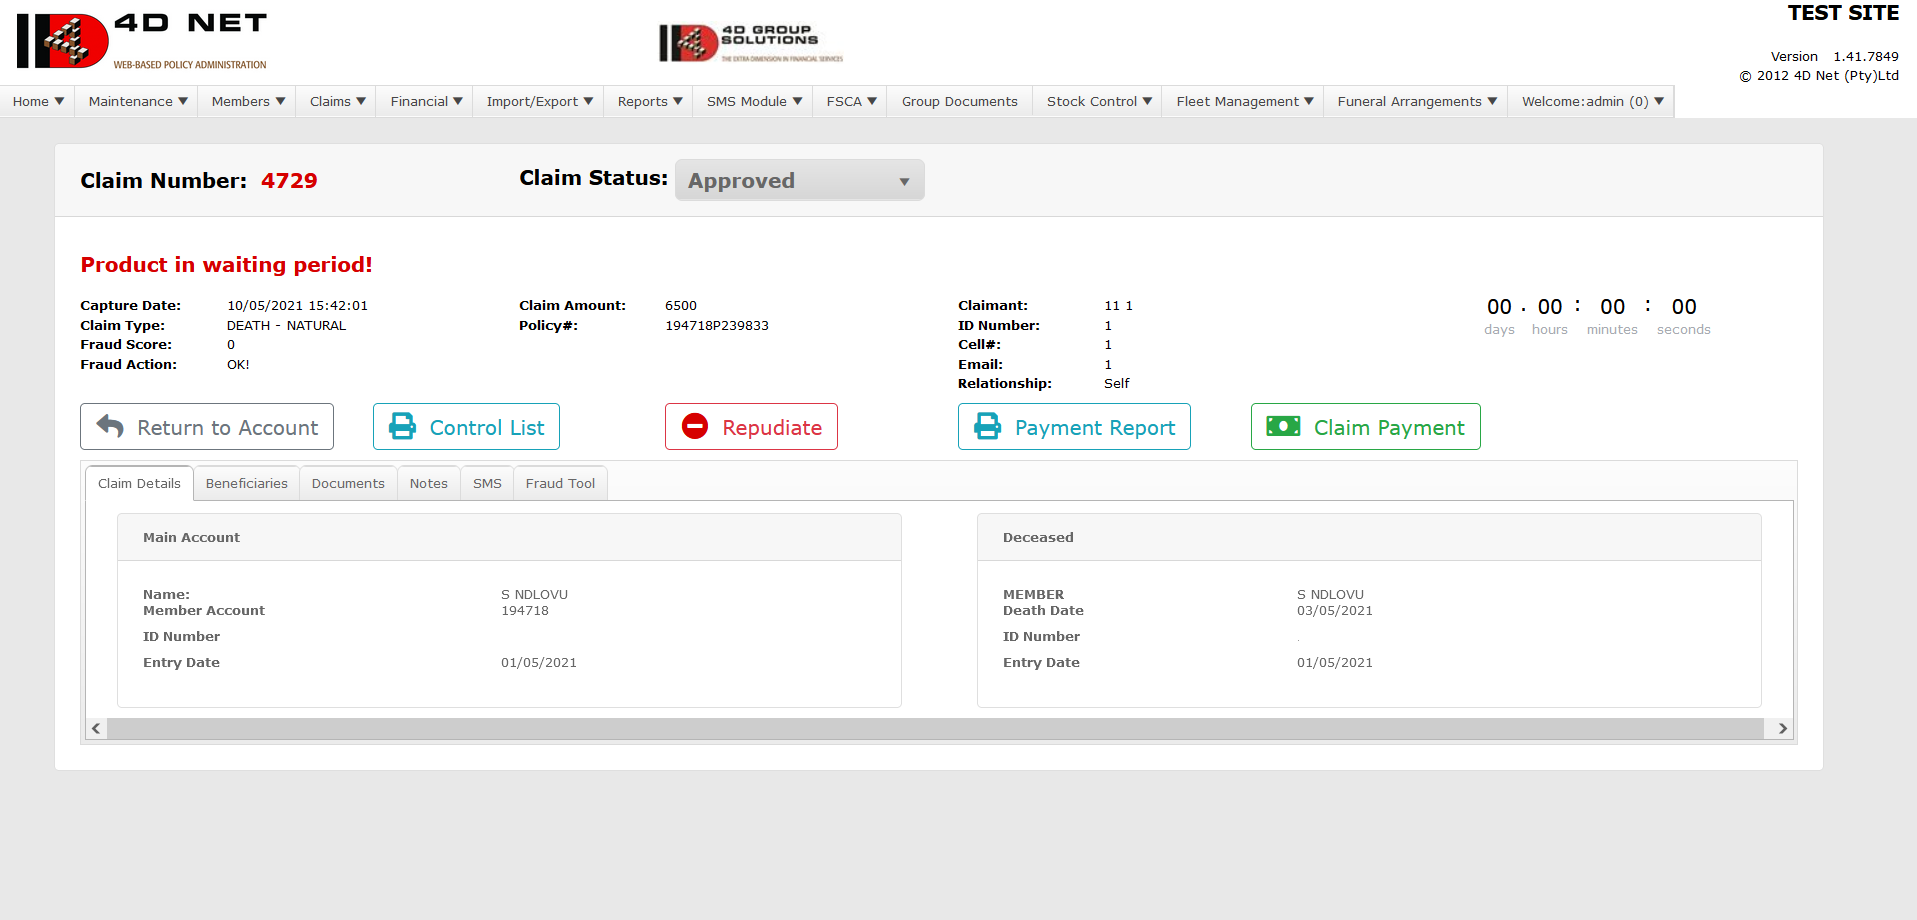Click the Control List button
This screenshot has height=920, width=1917.
466,427
